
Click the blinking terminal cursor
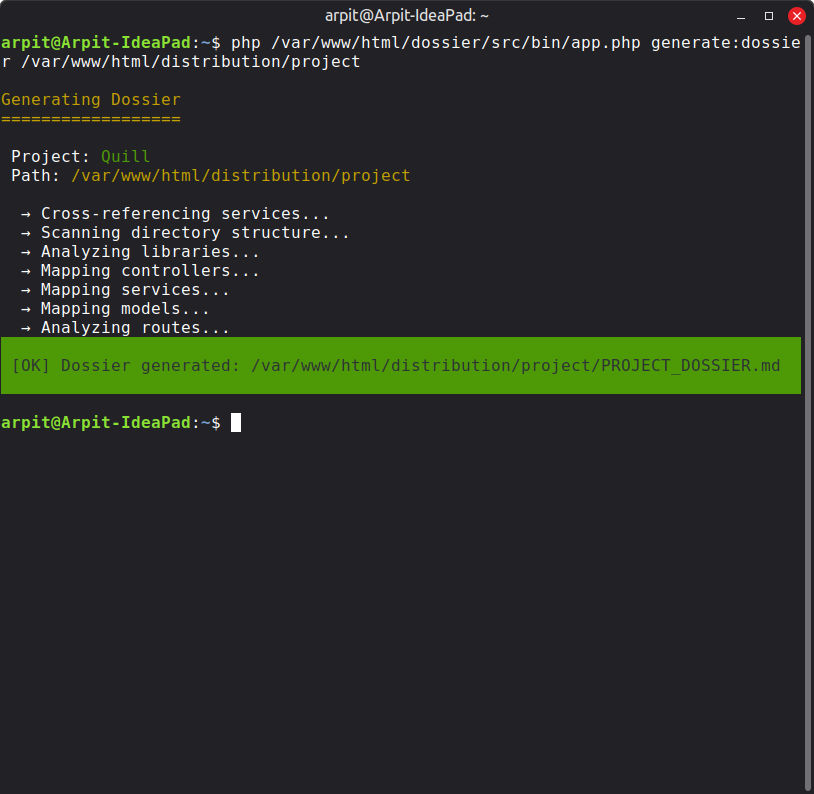[x=236, y=422]
